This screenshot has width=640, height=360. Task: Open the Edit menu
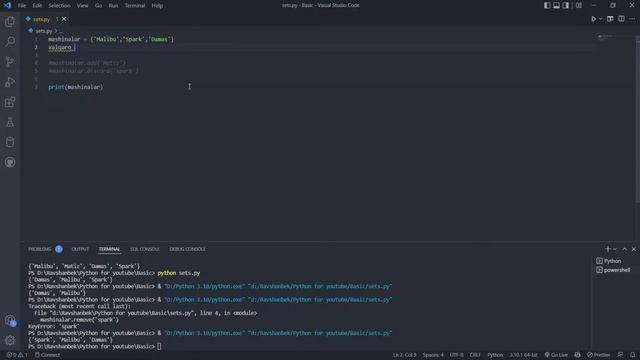pyautogui.click(x=37, y=6)
